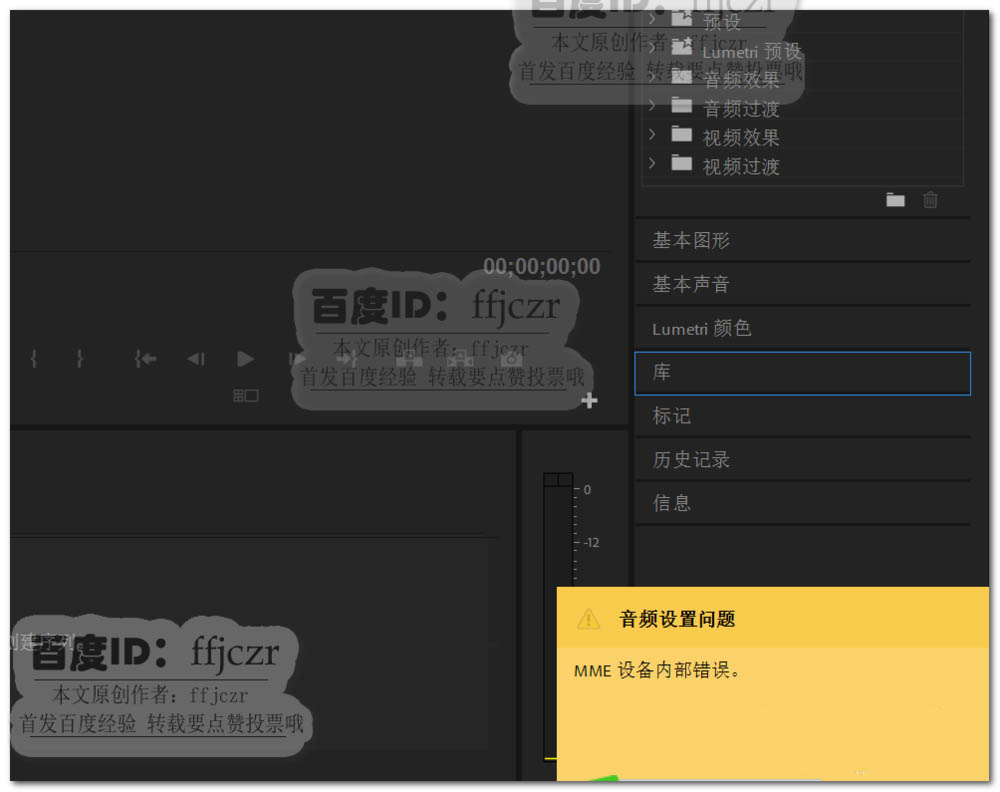Click the 0 dB mark on audio meter
1000x792 pixels.
587,490
